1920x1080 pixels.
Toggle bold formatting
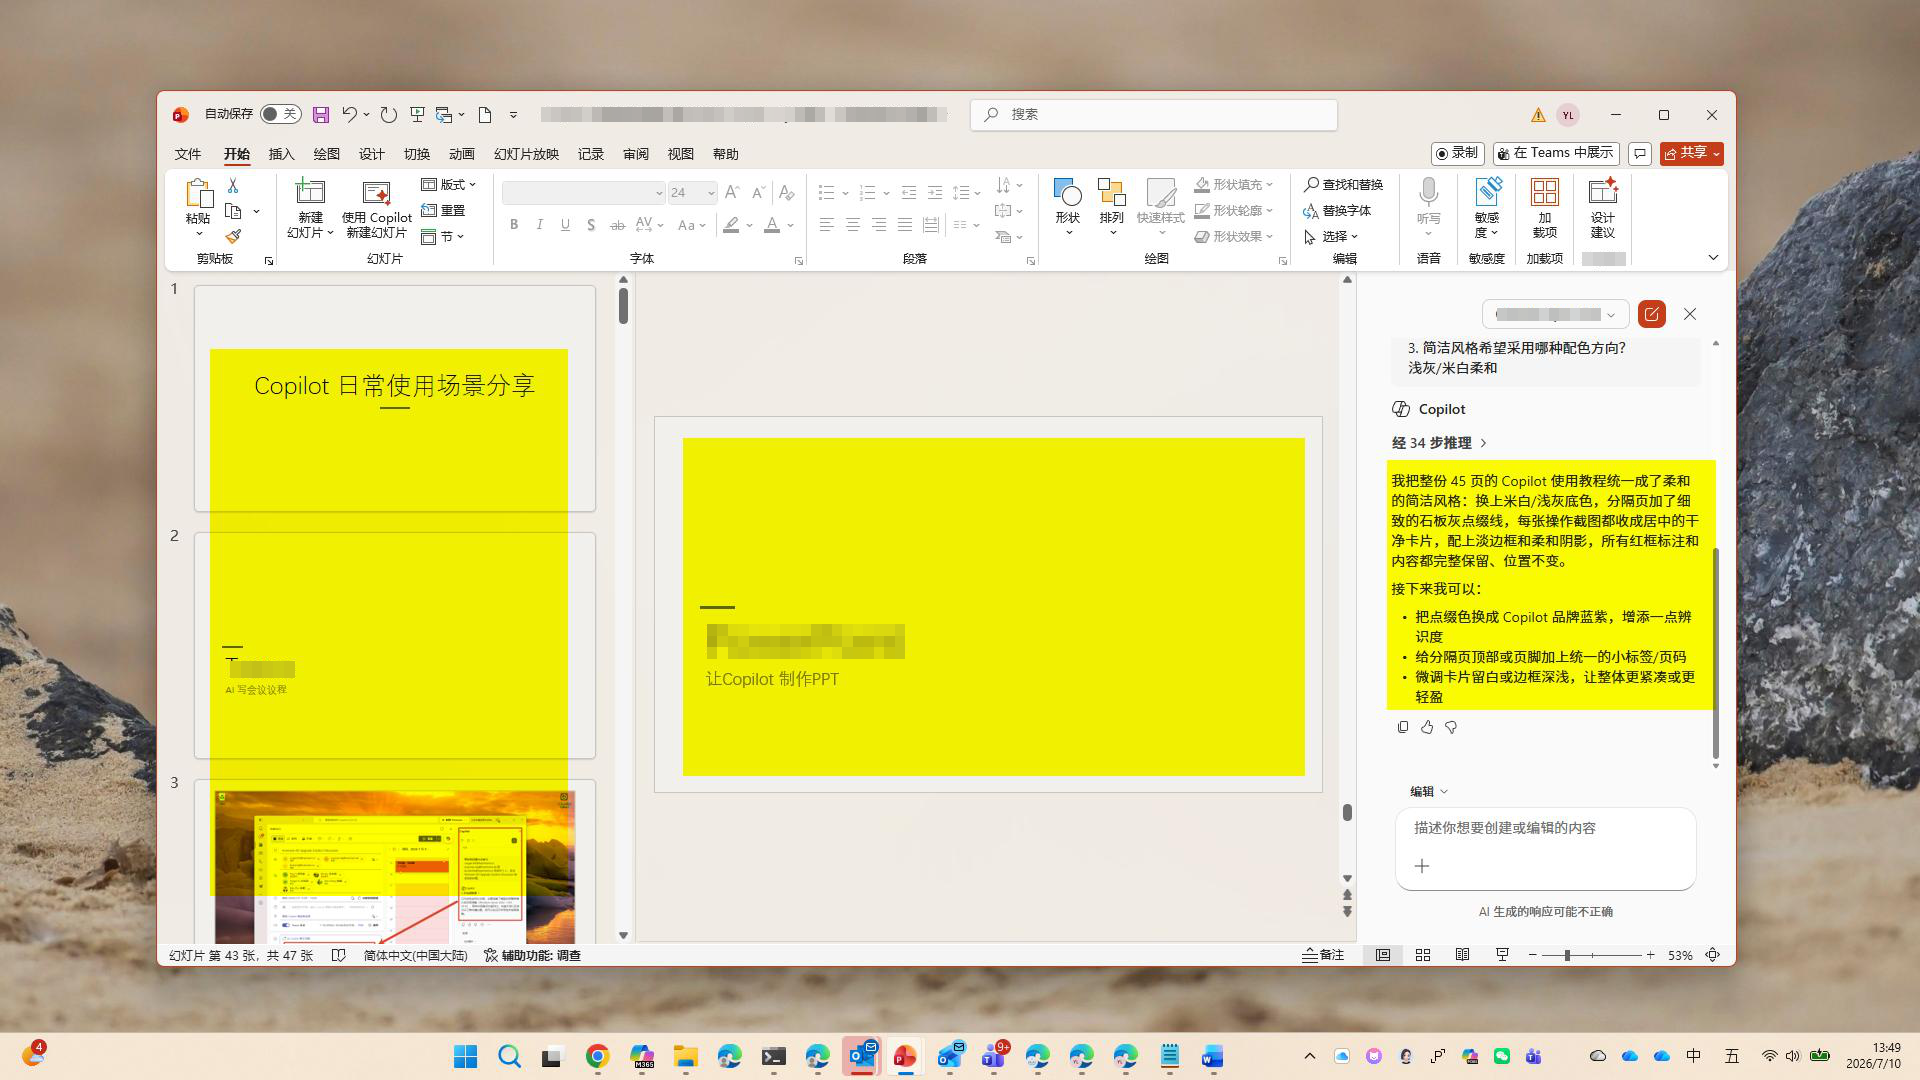coord(514,225)
